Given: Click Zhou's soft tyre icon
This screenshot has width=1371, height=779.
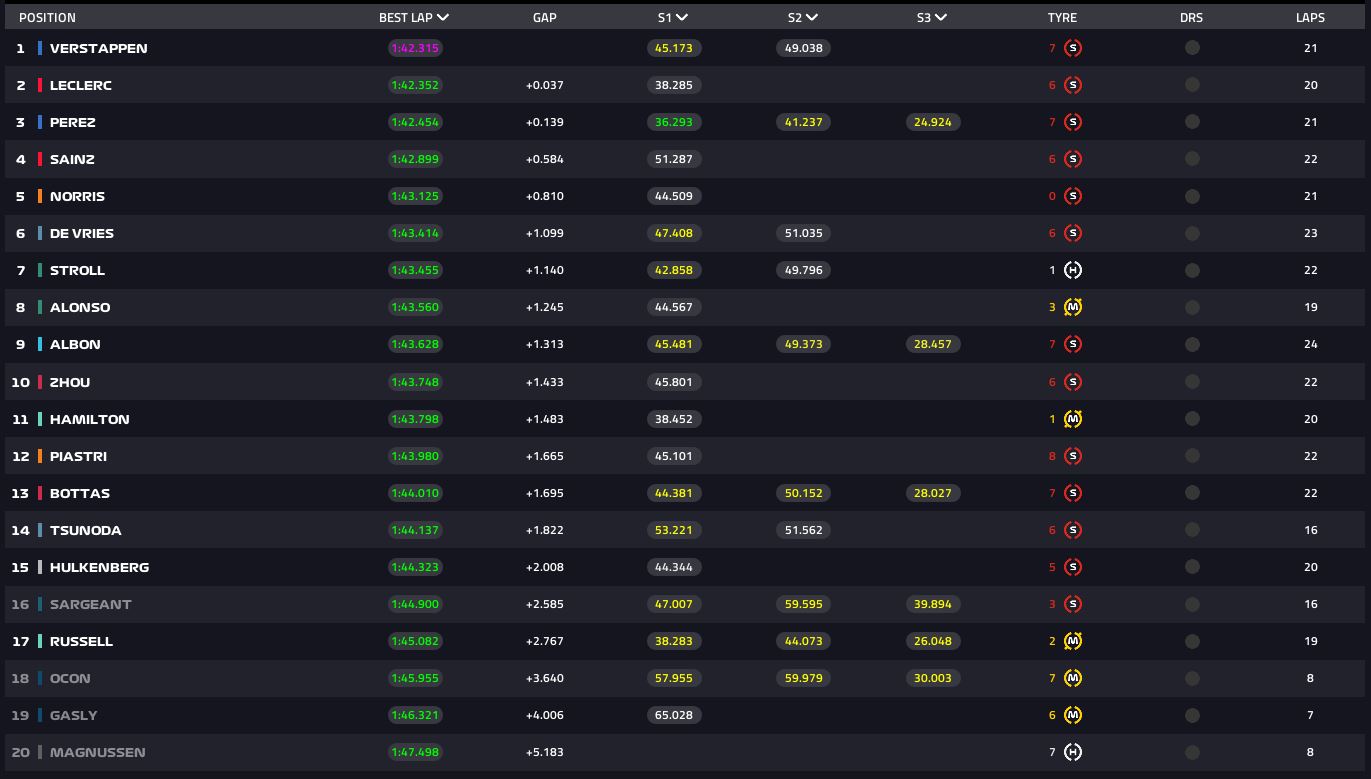Looking at the screenshot, I should pyautogui.click(x=1073, y=382).
